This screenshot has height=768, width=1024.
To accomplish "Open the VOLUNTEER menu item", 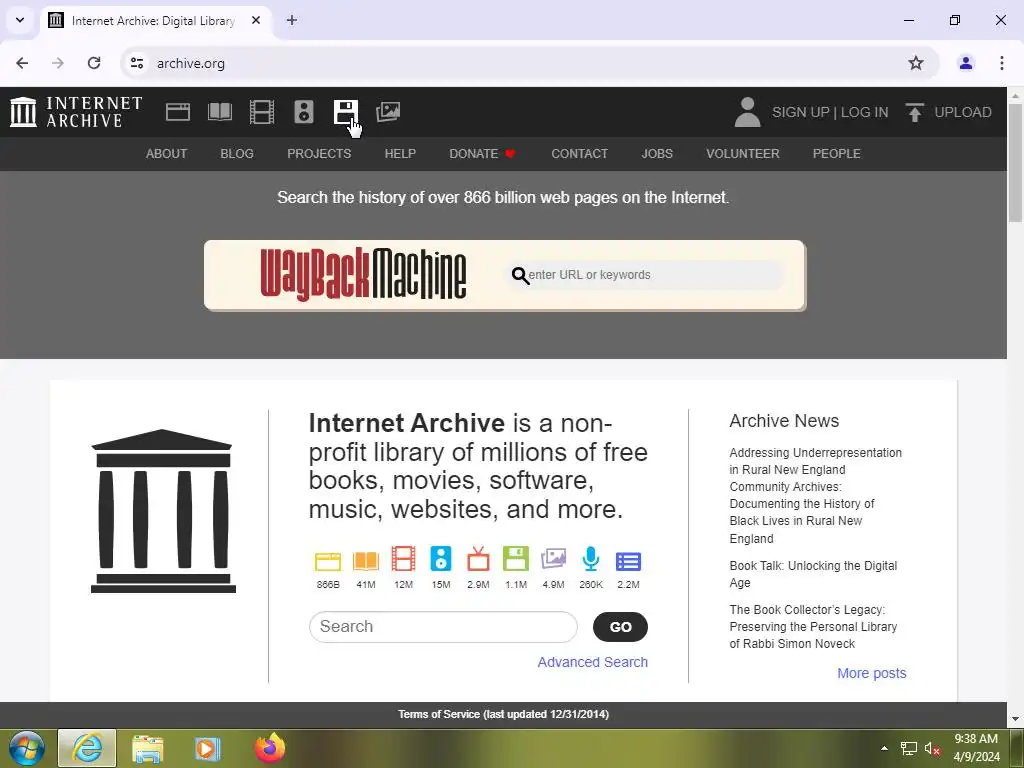I will 743,153.
